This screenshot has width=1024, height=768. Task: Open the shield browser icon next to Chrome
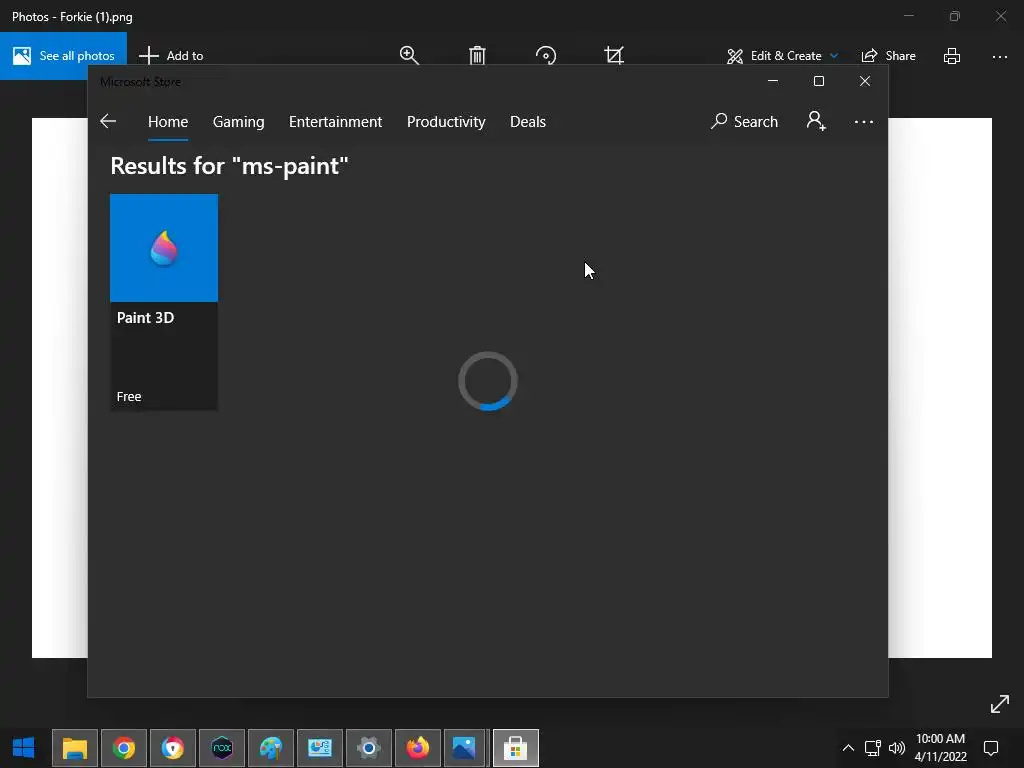pyautogui.click(x=172, y=748)
